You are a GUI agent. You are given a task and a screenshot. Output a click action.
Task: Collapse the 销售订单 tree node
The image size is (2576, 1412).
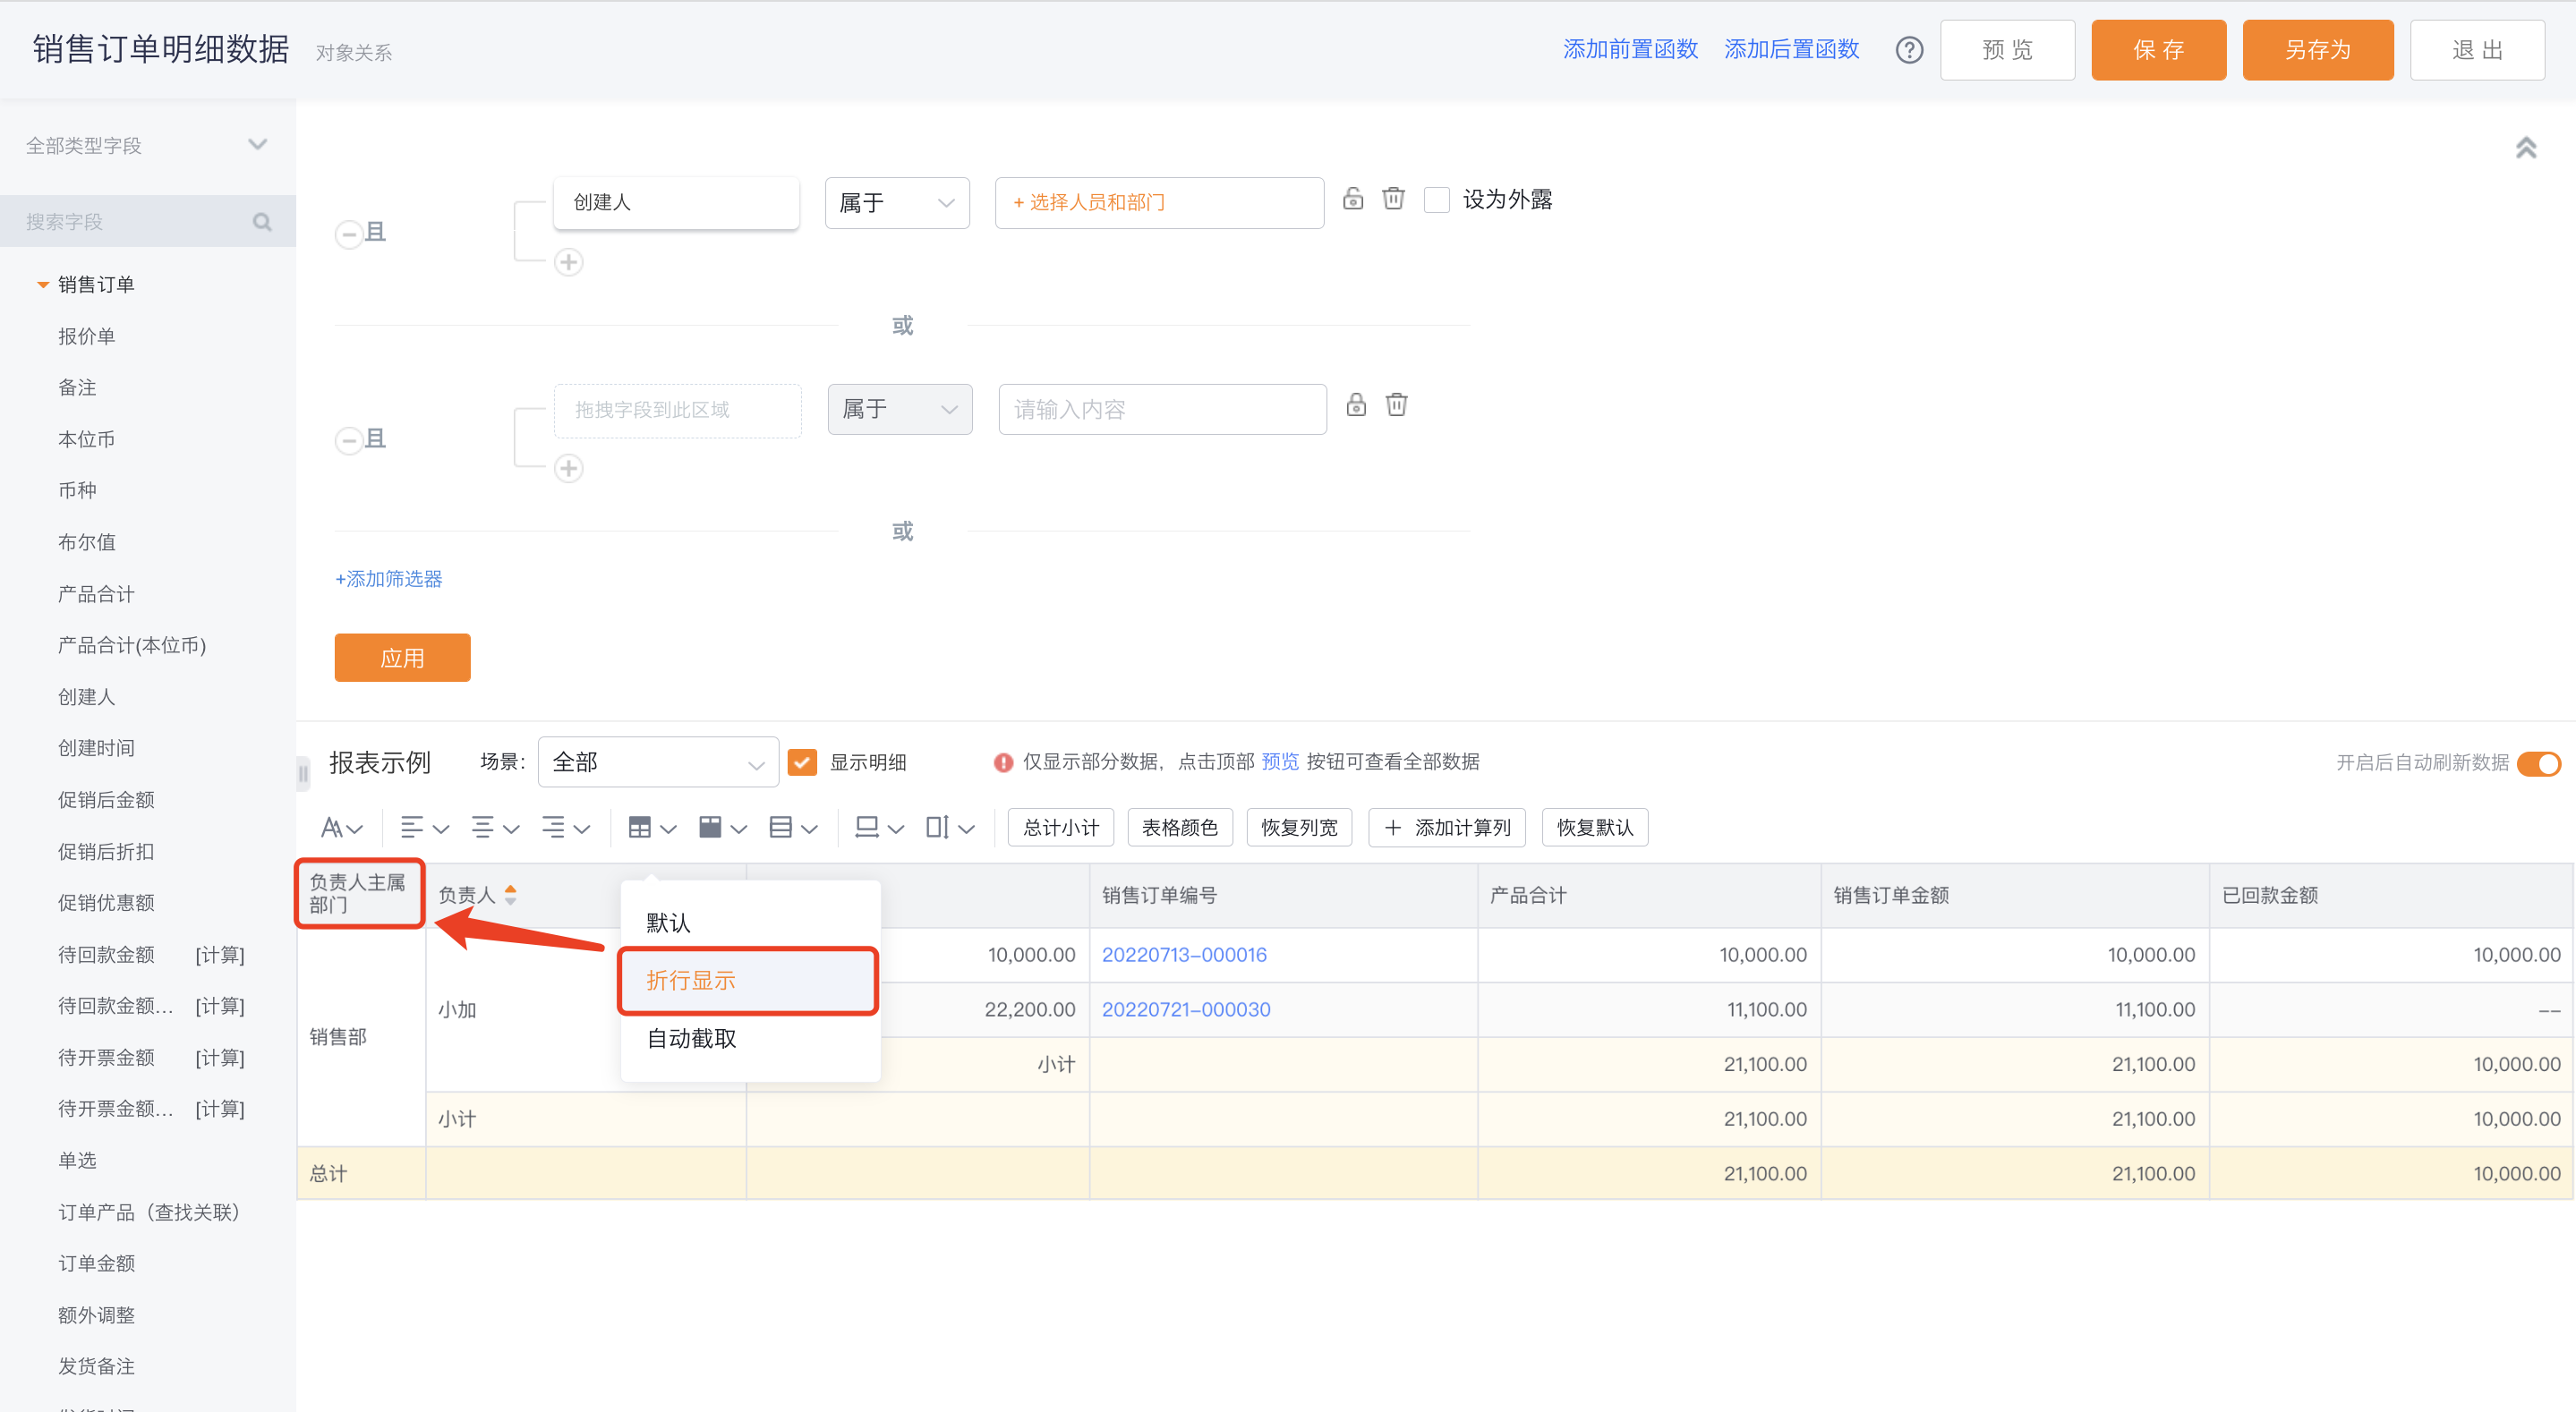point(43,284)
